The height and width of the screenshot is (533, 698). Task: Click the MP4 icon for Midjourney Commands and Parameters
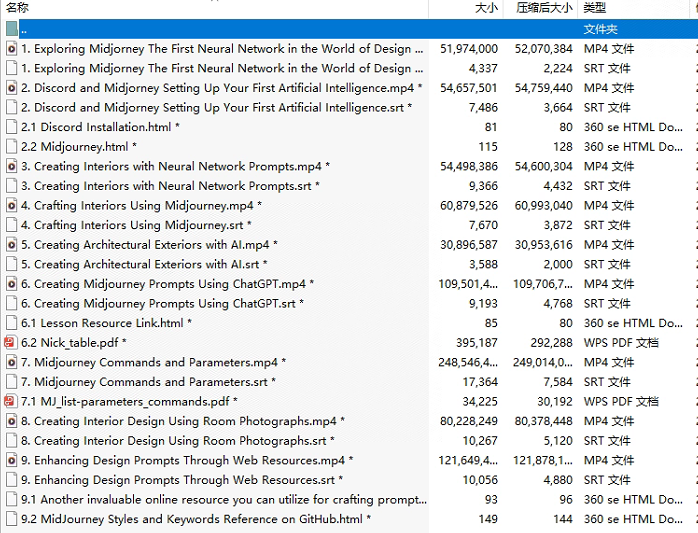[12, 363]
